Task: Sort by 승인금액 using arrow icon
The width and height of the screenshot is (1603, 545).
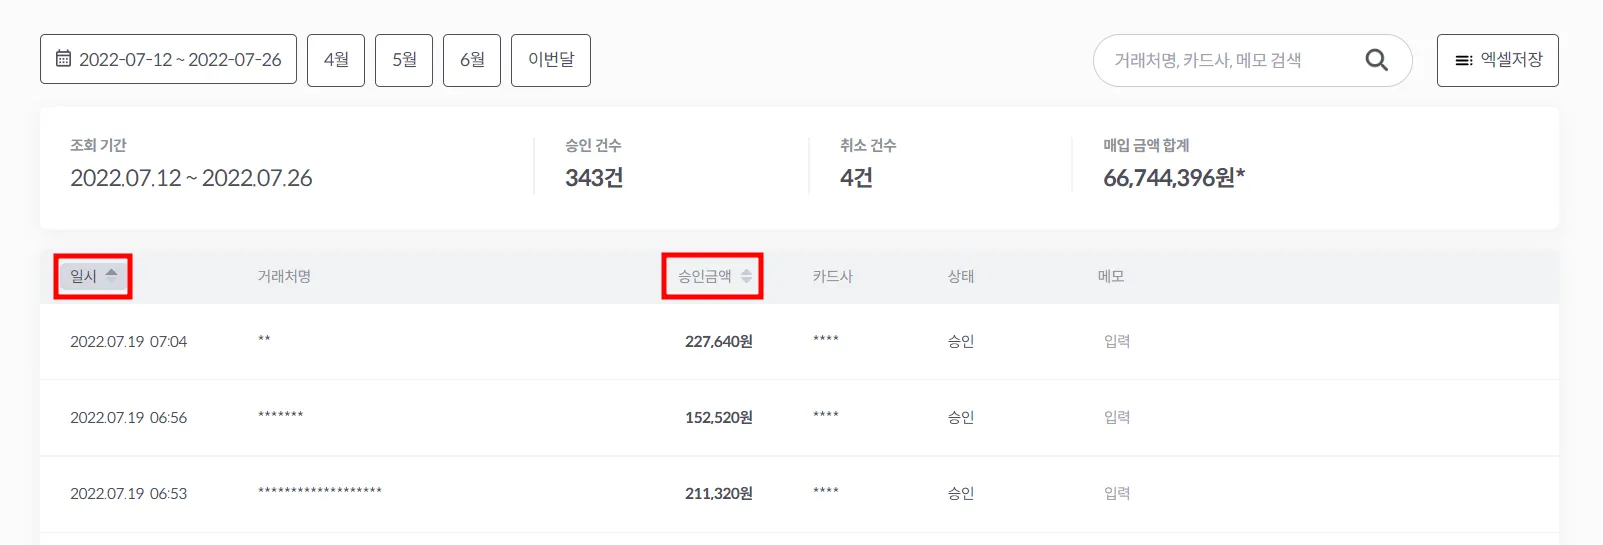Action: tap(746, 276)
